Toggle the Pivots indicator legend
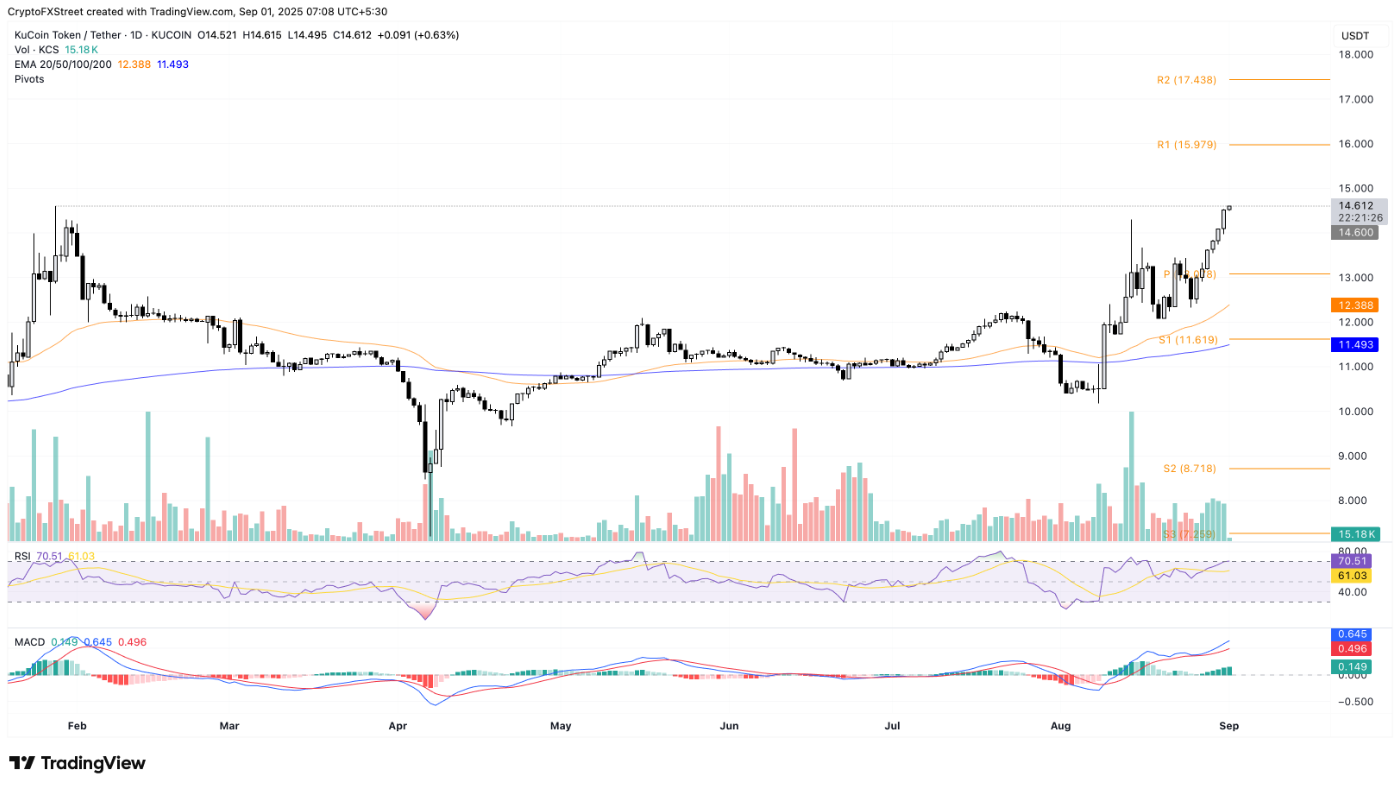 click(28, 78)
